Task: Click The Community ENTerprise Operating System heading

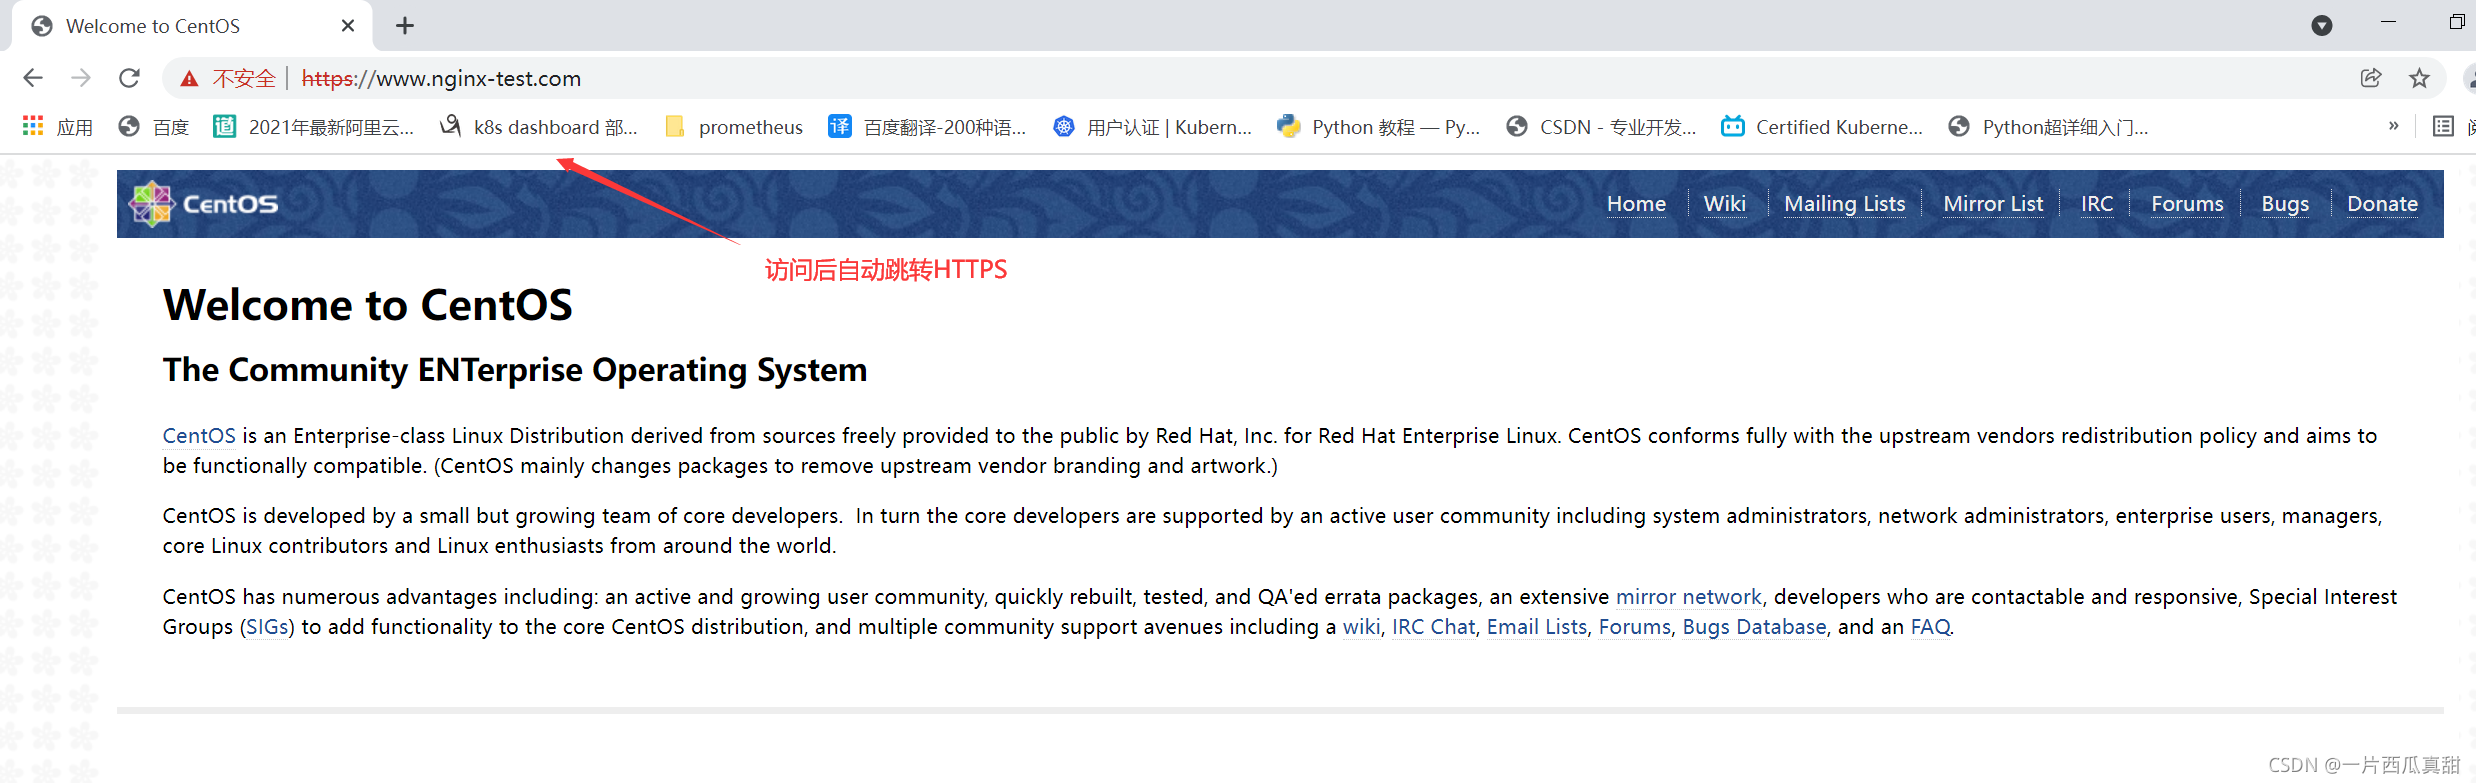Action: pos(515,370)
